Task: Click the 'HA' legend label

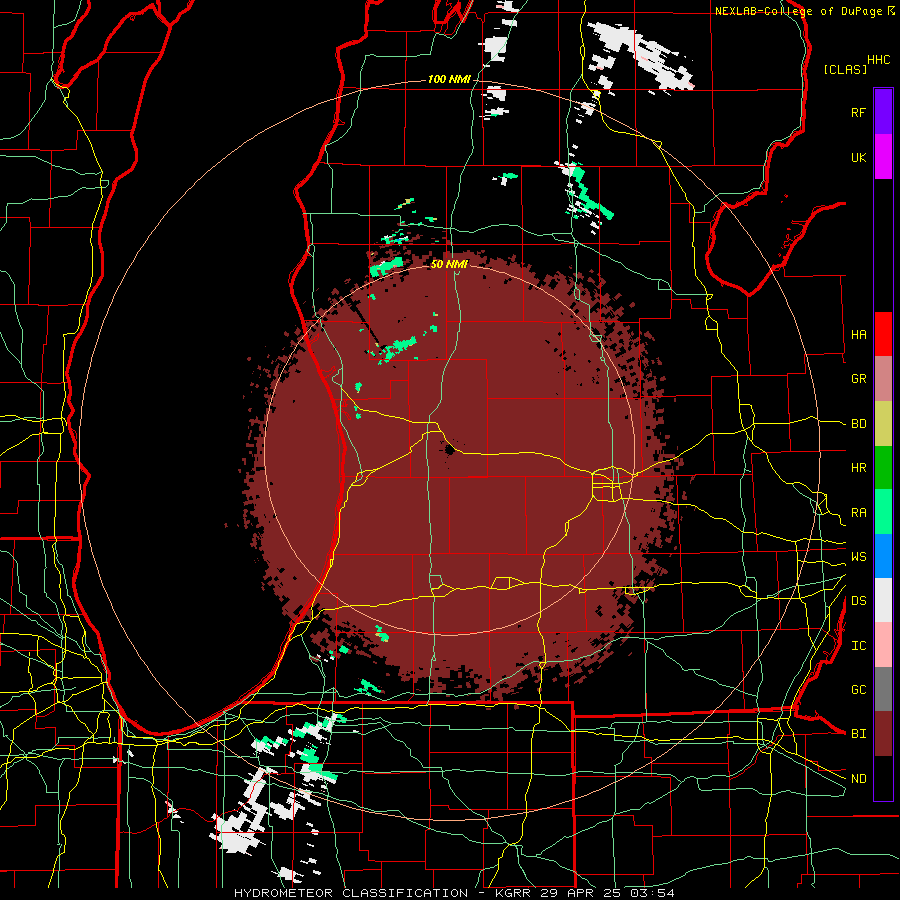Action: [x=859, y=335]
